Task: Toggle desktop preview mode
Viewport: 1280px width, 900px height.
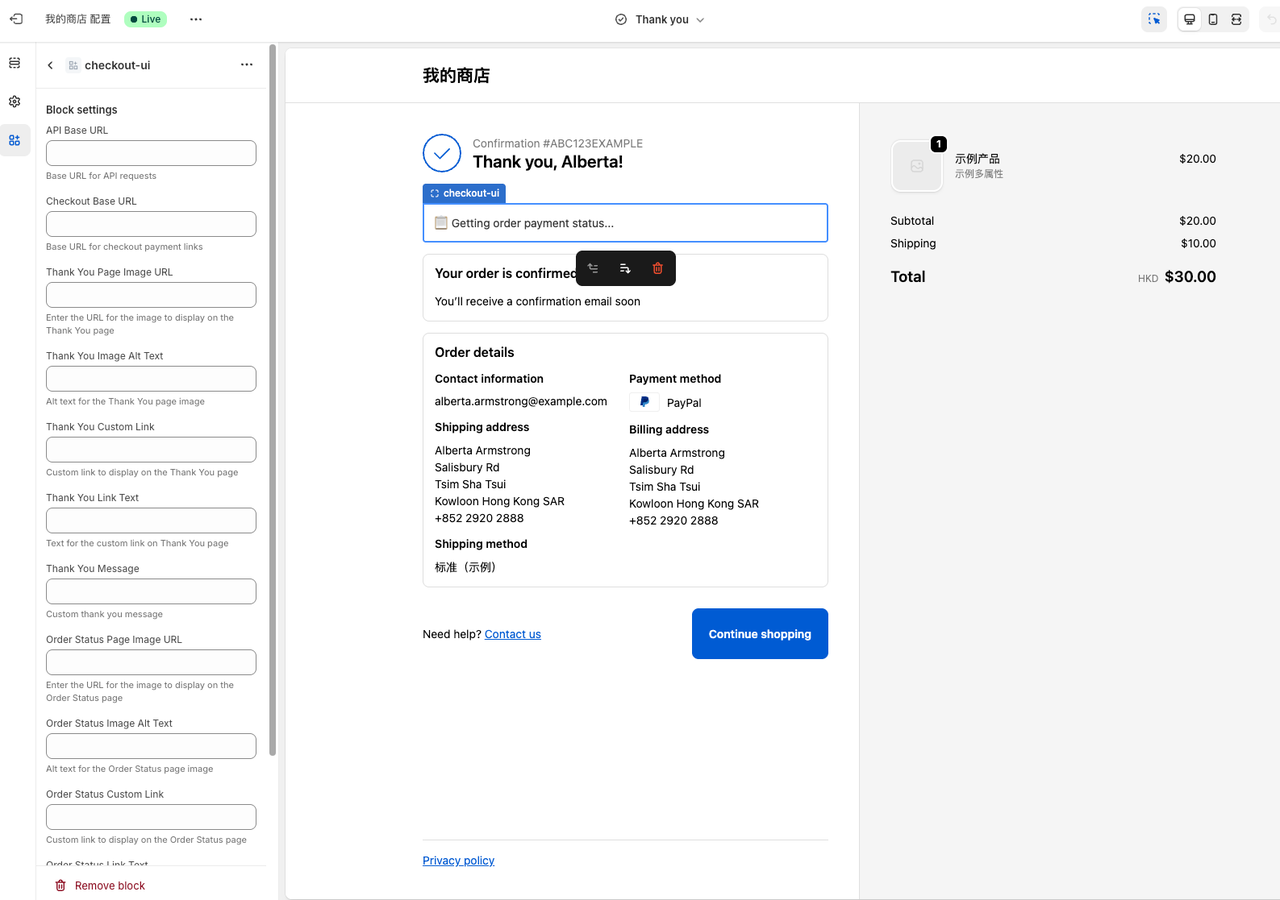Action: tap(1189, 19)
